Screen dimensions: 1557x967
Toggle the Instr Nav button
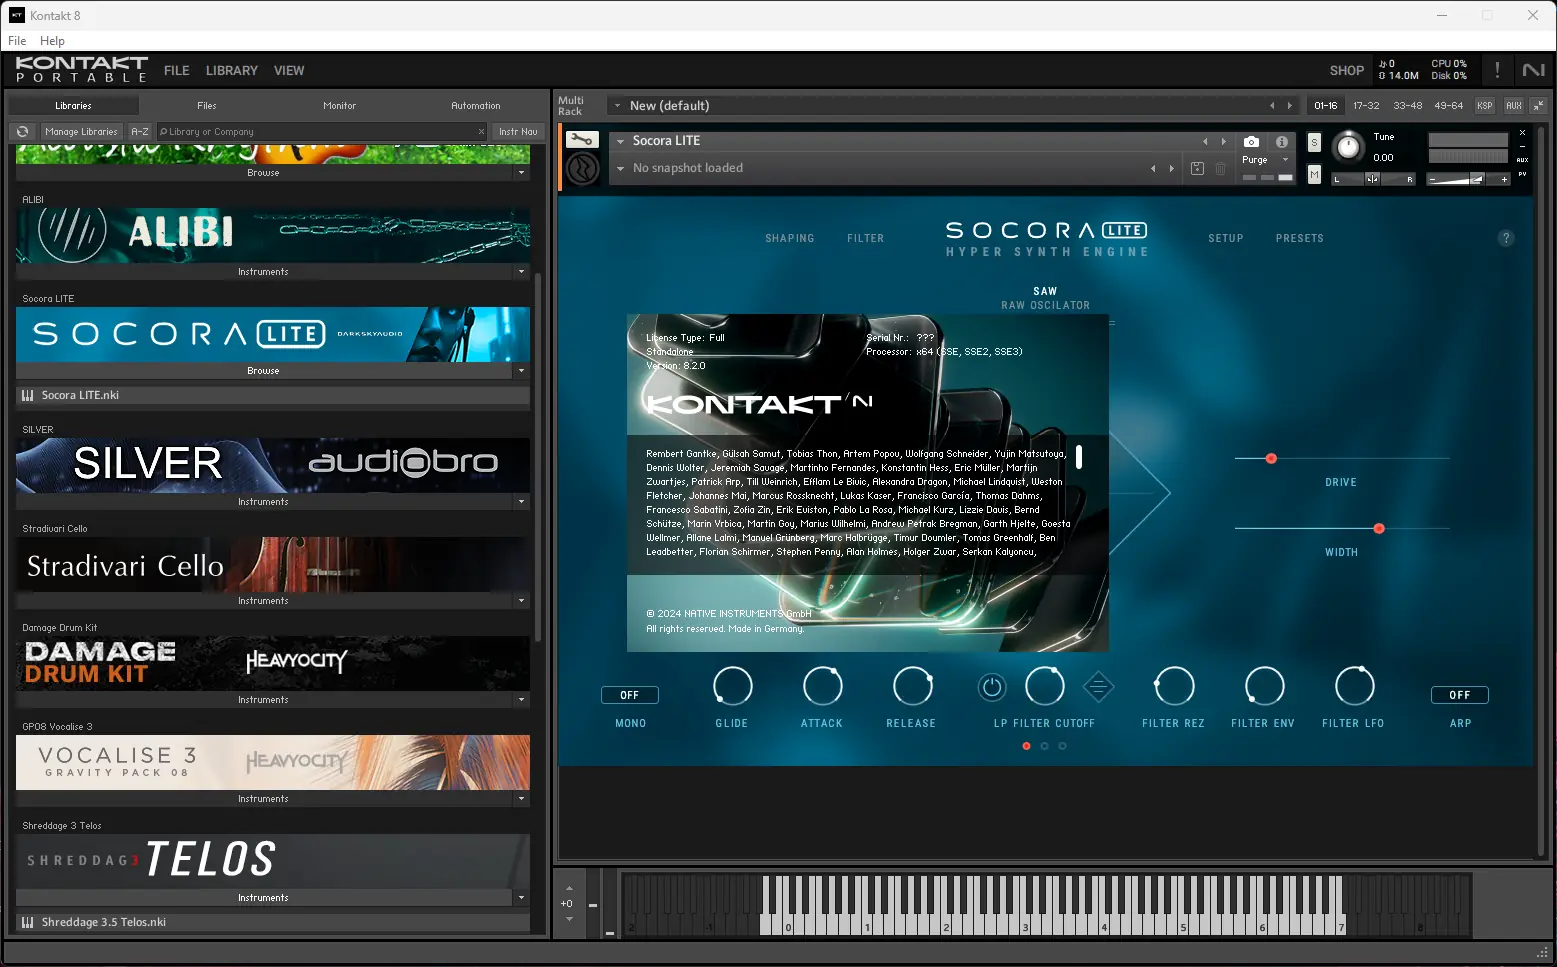point(518,131)
